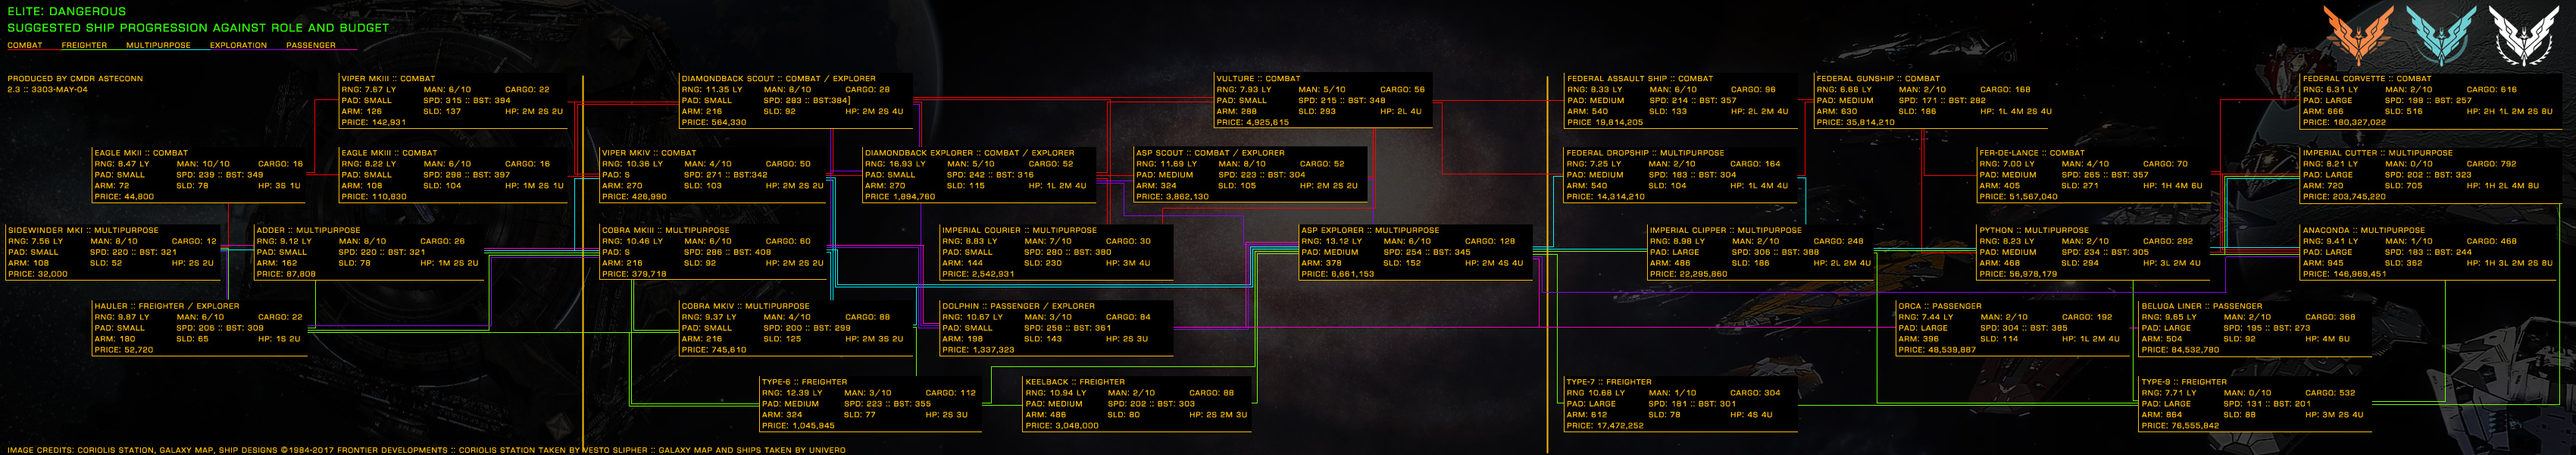Click "EAGLE MKII :: COMBAT" card title
The width and height of the screenshot is (2576, 455).
click(x=141, y=153)
